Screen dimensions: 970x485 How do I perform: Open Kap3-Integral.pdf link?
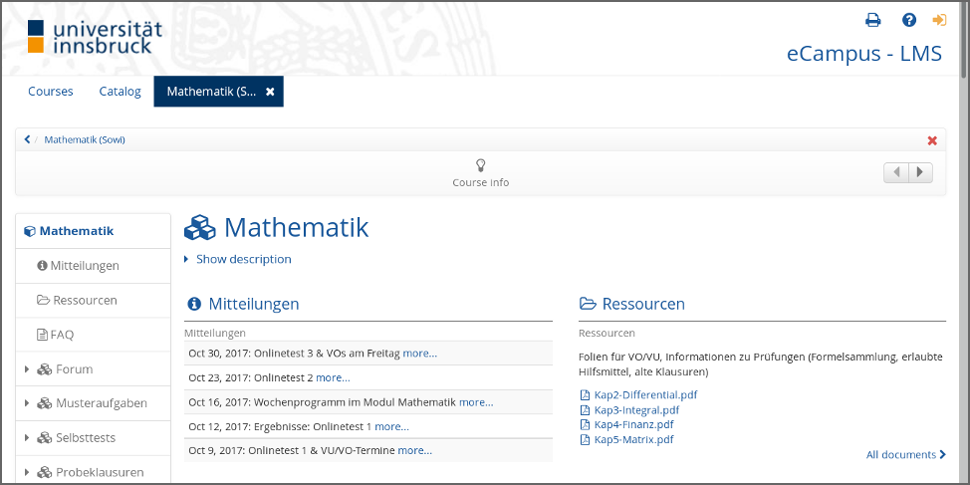coord(637,410)
